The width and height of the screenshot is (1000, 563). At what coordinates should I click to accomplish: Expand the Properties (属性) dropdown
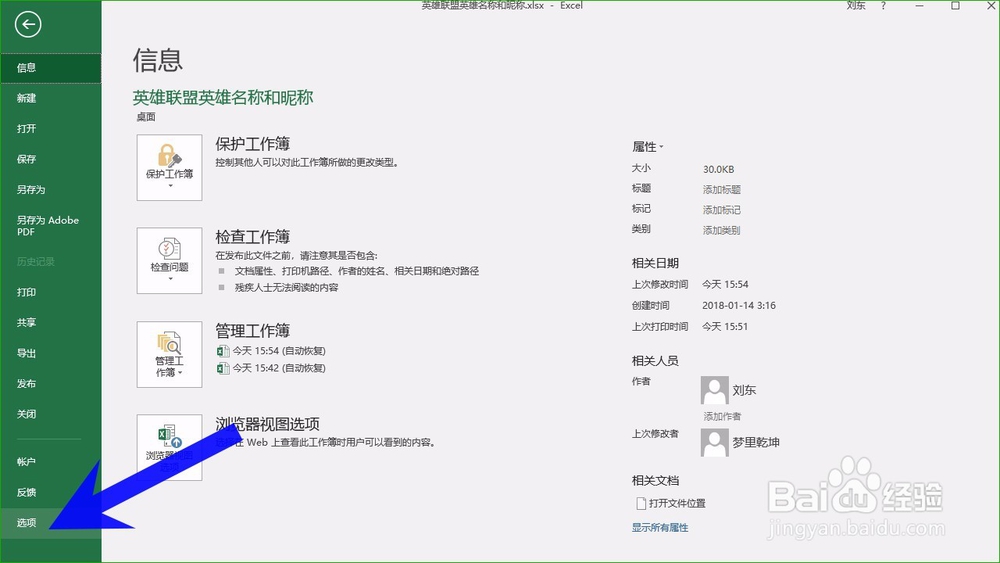[x=648, y=147]
